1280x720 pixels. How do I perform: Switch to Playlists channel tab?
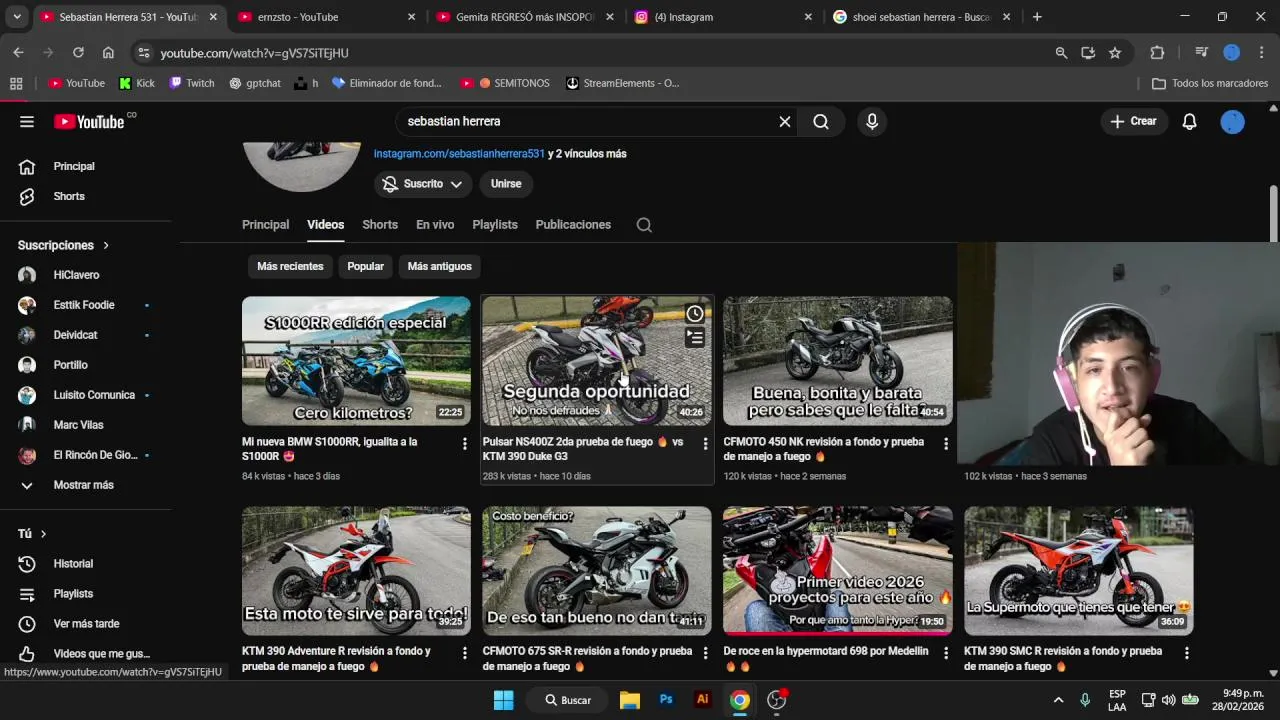click(x=495, y=225)
